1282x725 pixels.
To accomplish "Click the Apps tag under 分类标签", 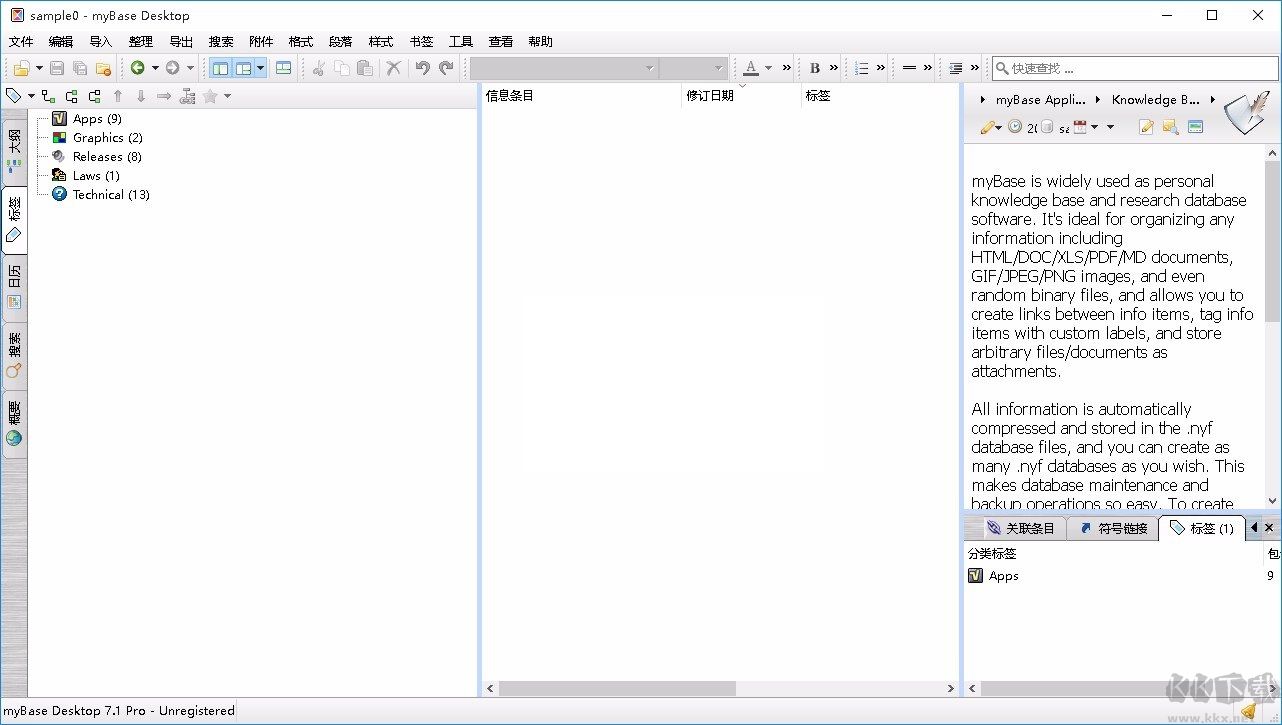I will pyautogui.click(x=1000, y=575).
